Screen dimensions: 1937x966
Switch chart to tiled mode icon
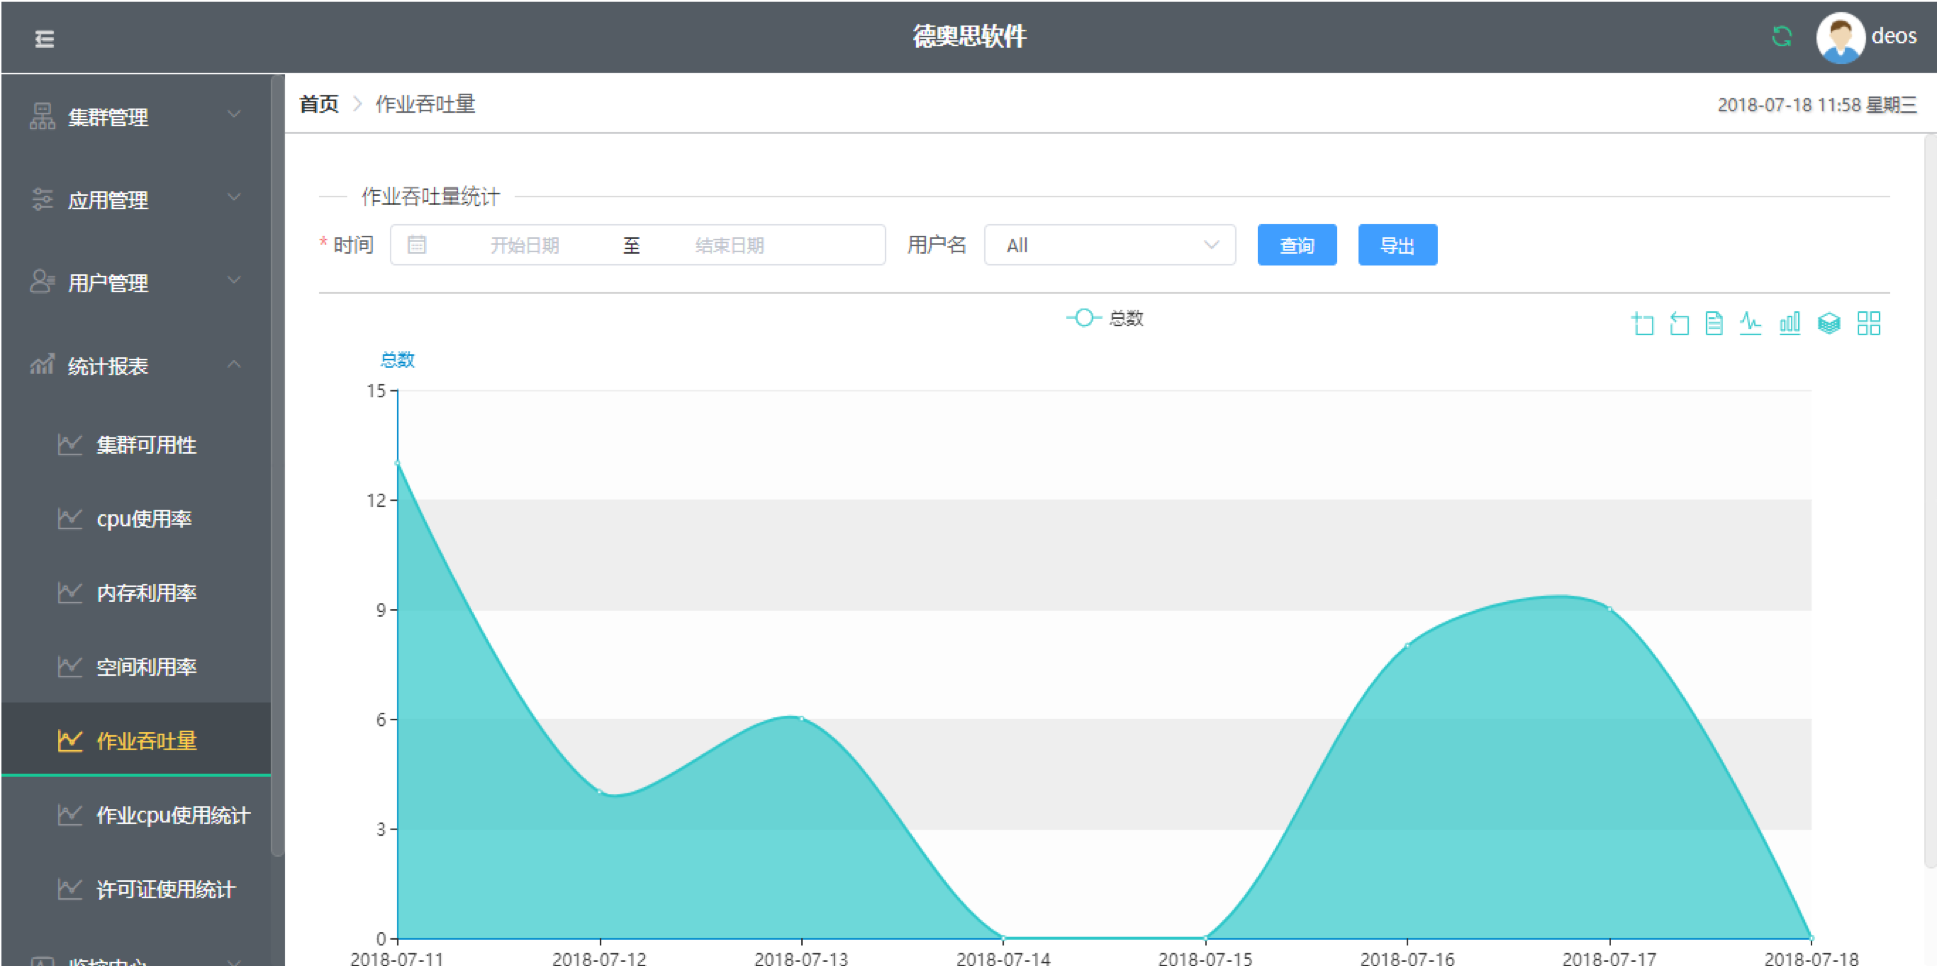coord(1868,323)
